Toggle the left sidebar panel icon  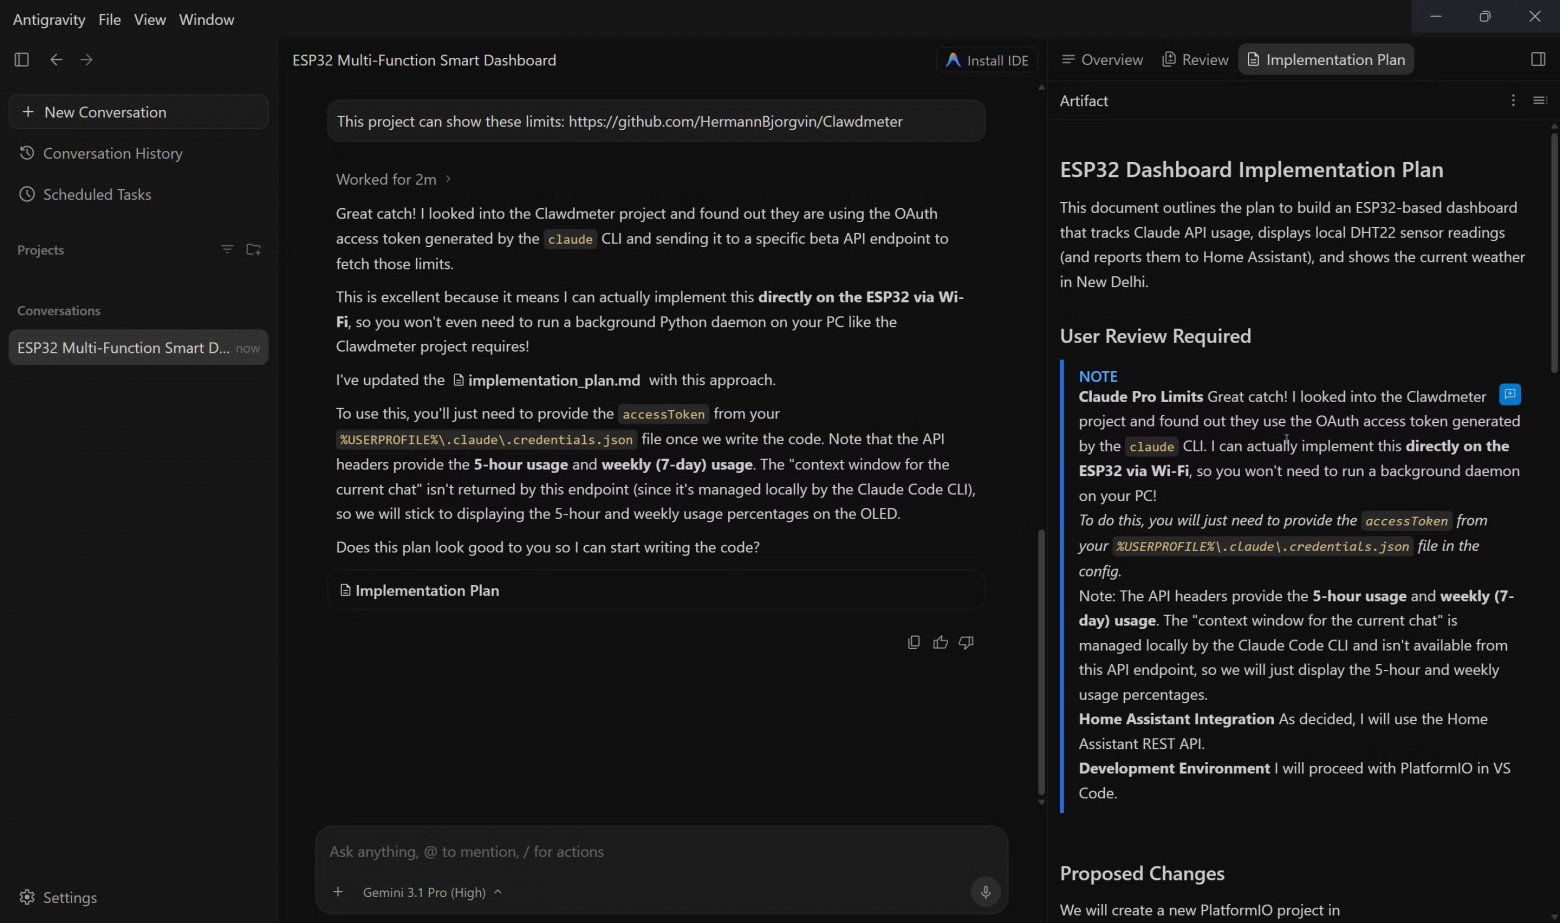coord(22,60)
